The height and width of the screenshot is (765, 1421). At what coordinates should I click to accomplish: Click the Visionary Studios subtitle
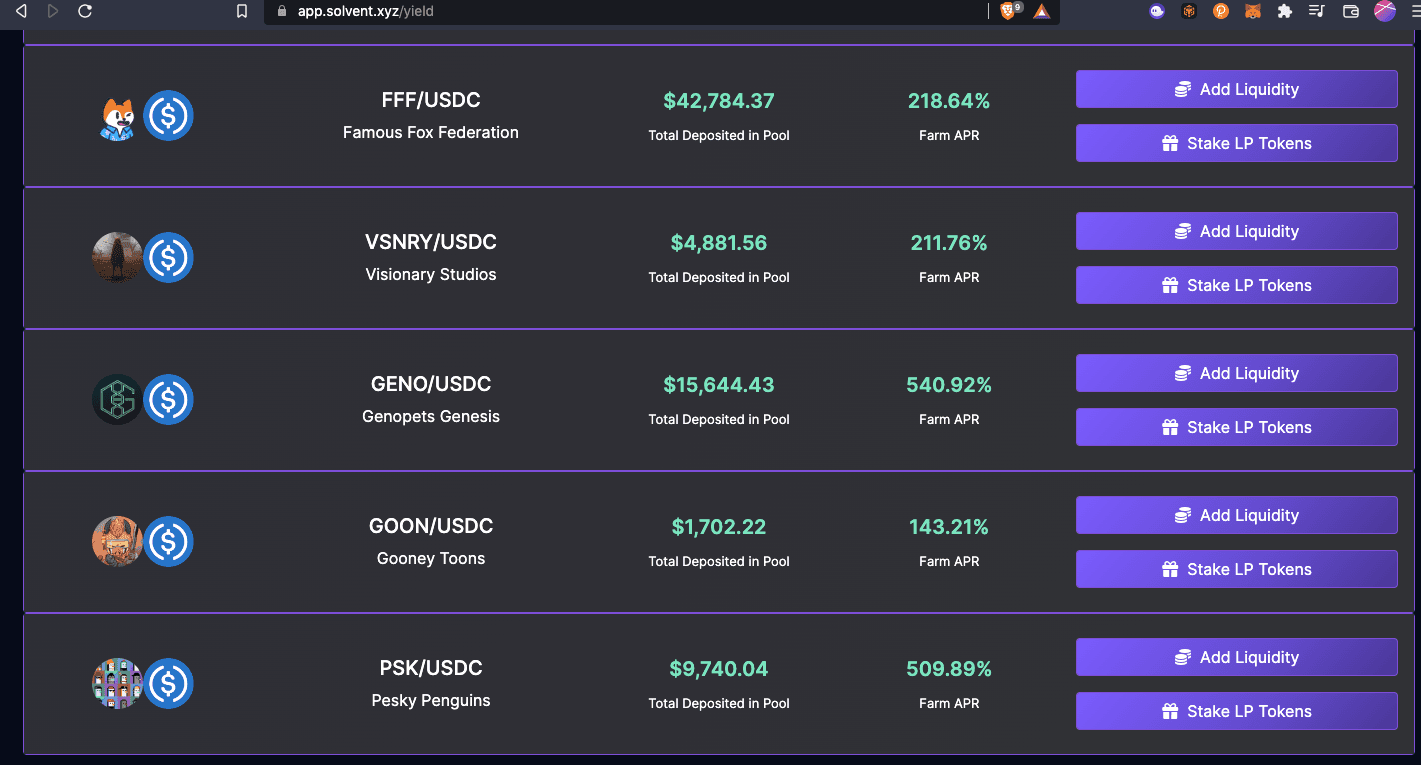pyautogui.click(x=431, y=274)
